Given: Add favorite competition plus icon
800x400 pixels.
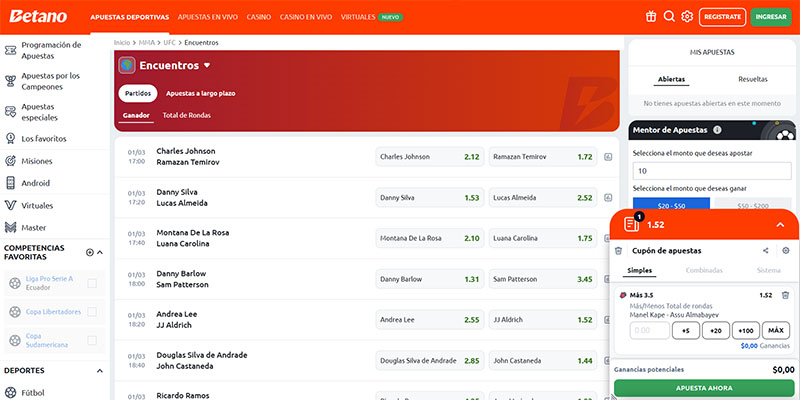Looking at the screenshot, I should pyautogui.click(x=90, y=252).
